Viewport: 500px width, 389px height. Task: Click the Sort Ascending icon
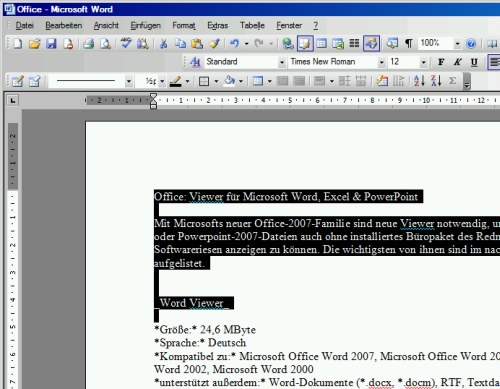pyautogui.click(x=419, y=81)
